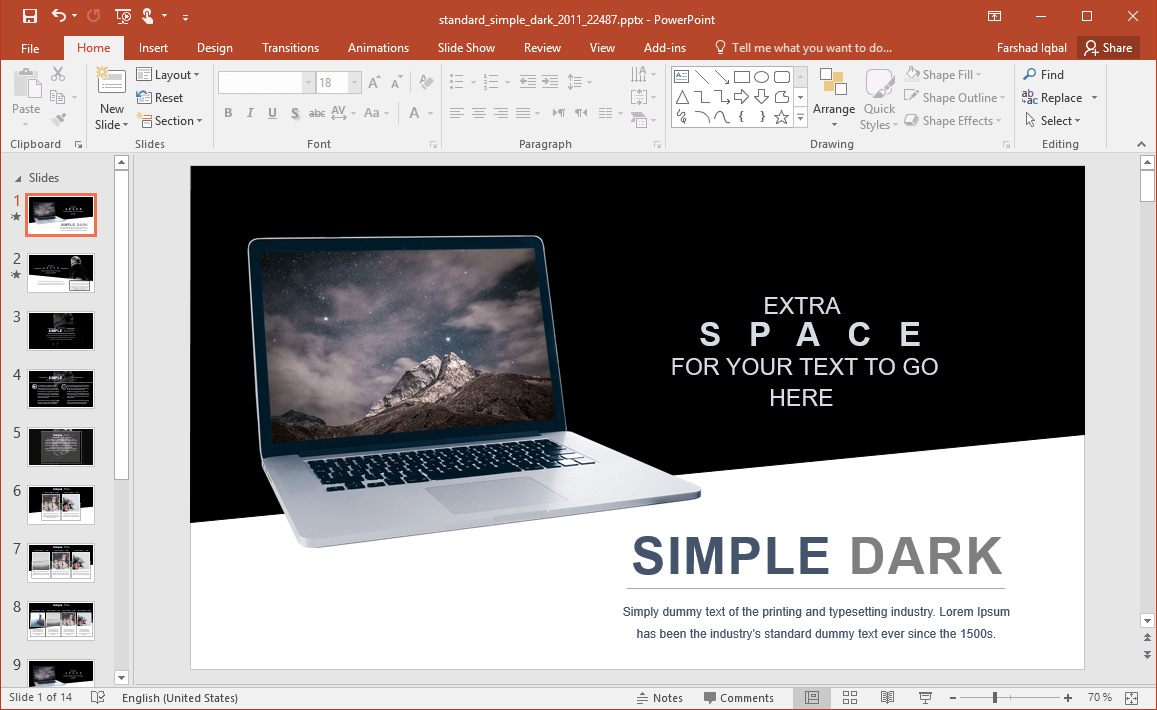The image size is (1157, 710).
Task: Collapse the ribbon with the arrow
Action: pyautogui.click(x=1142, y=145)
